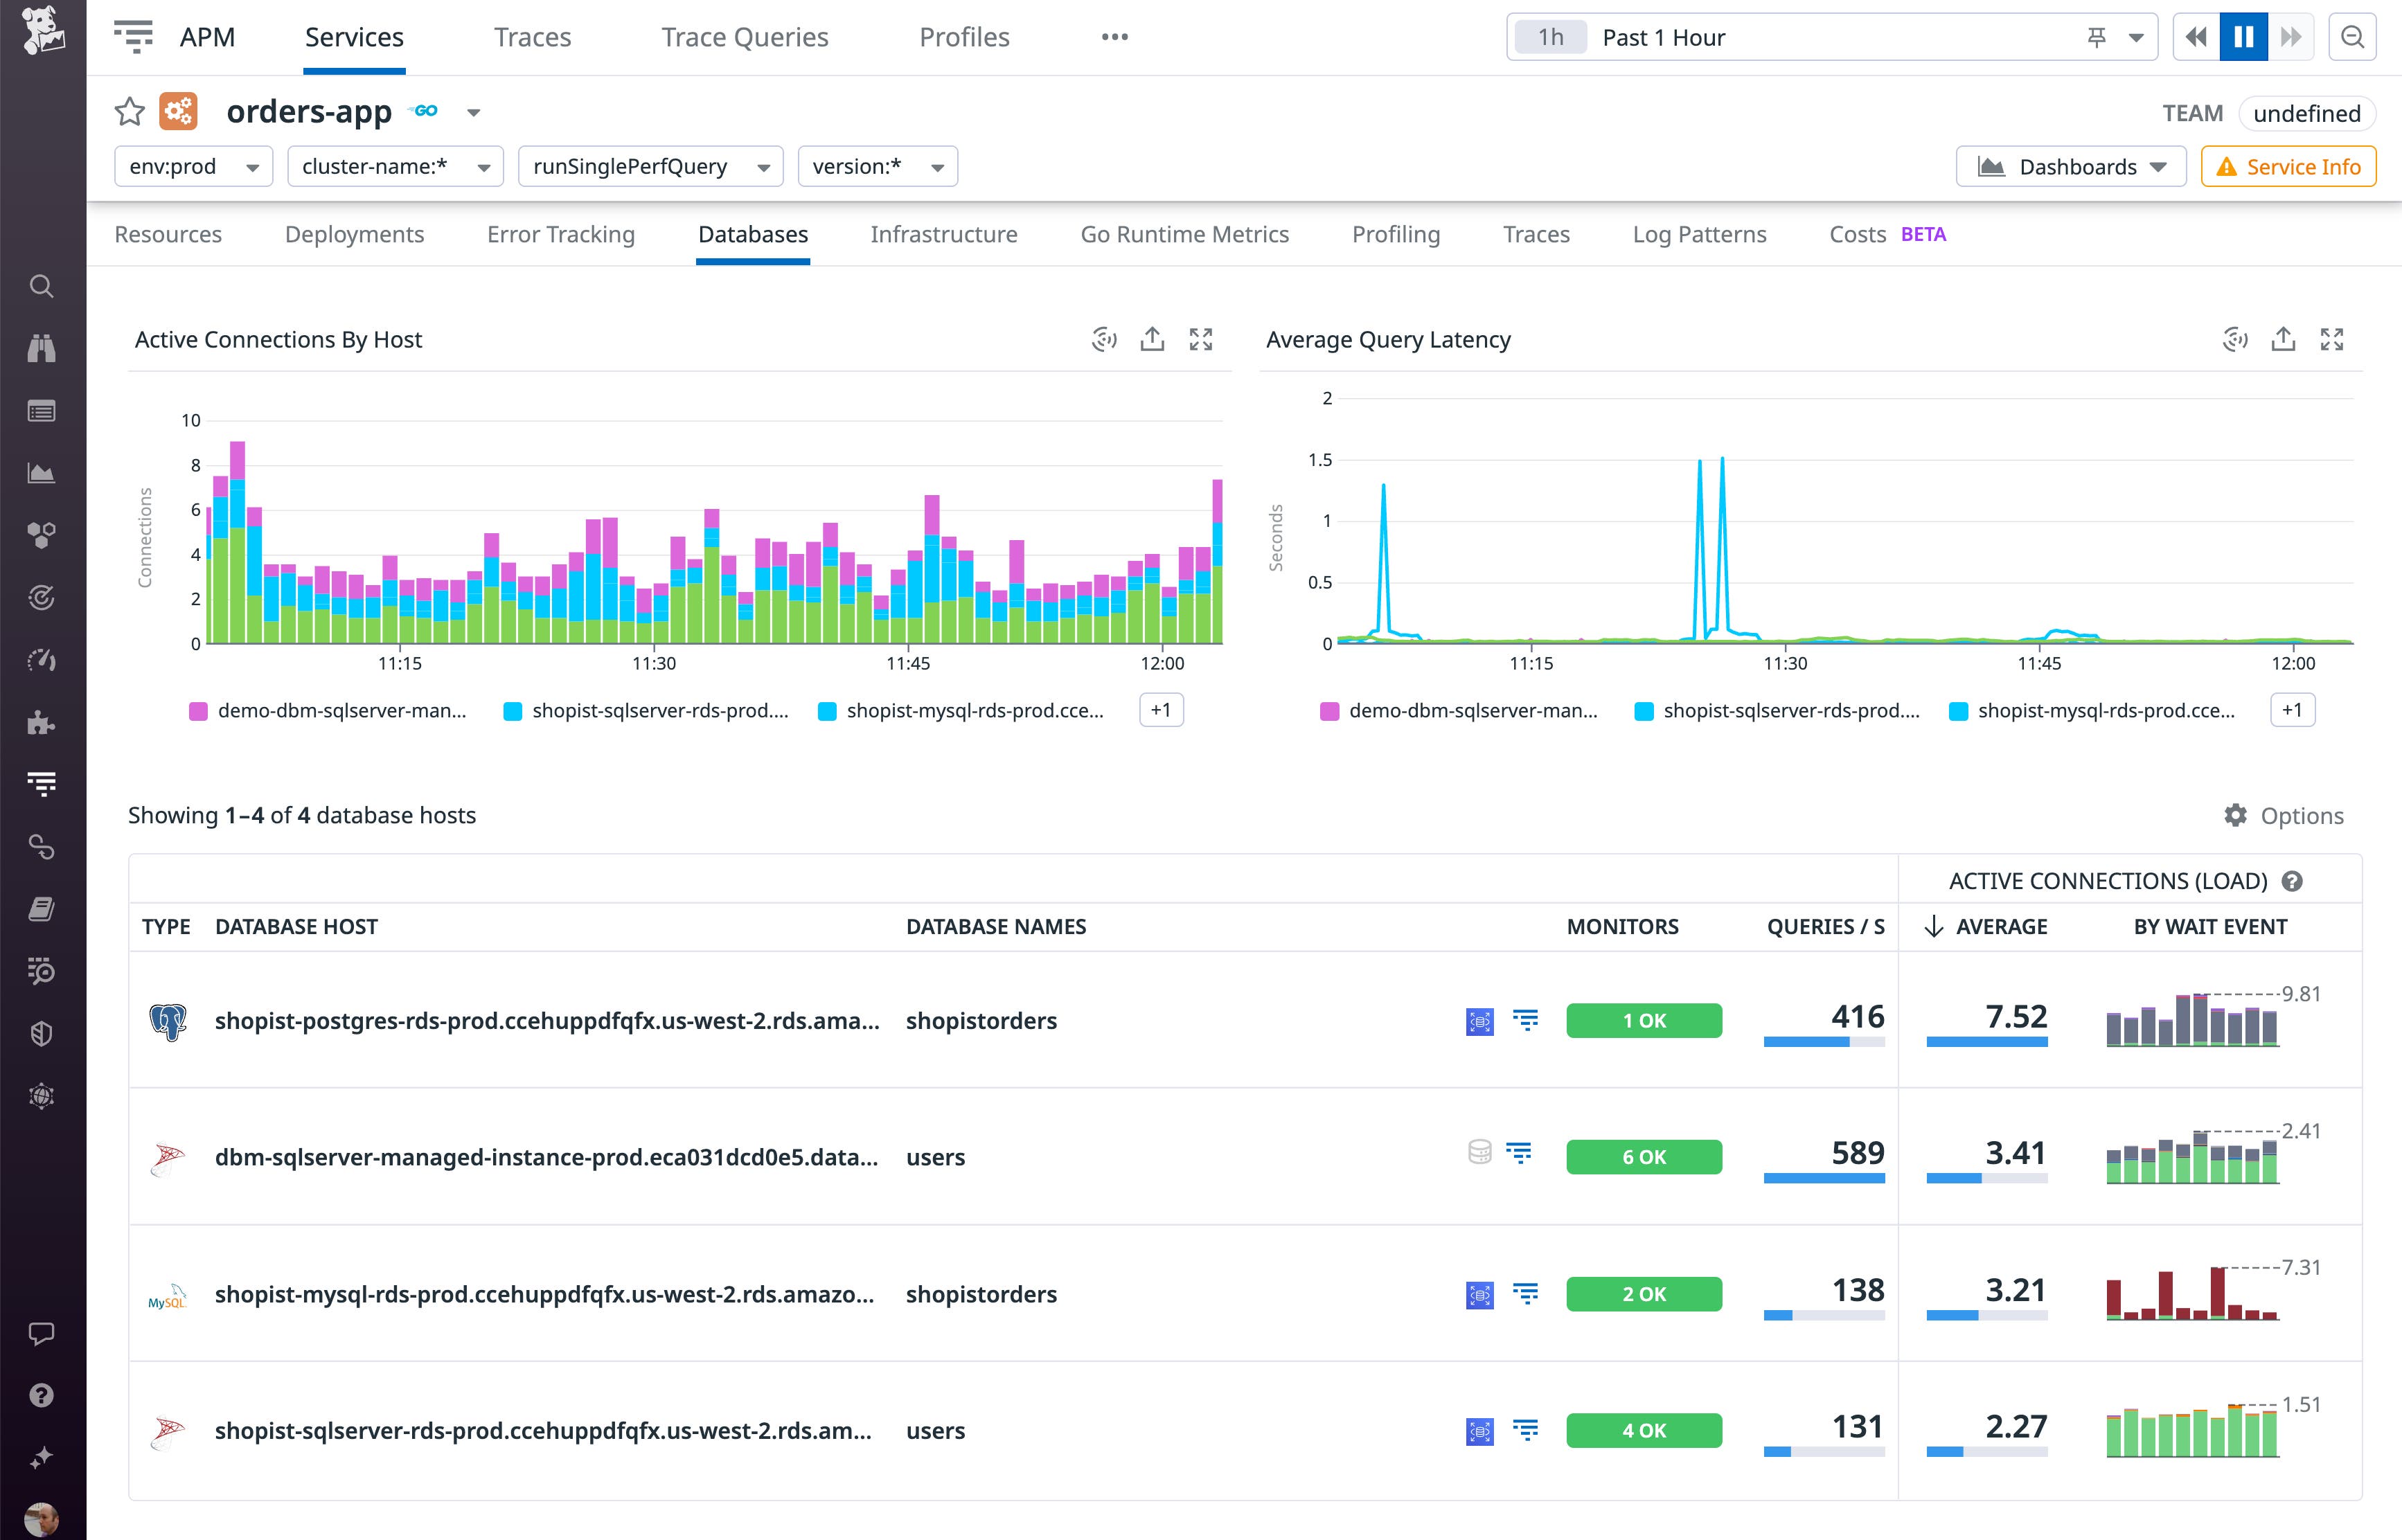The image size is (2402, 1540).
Task: Pin the current time frame selection
Action: [x=2097, y=37]
